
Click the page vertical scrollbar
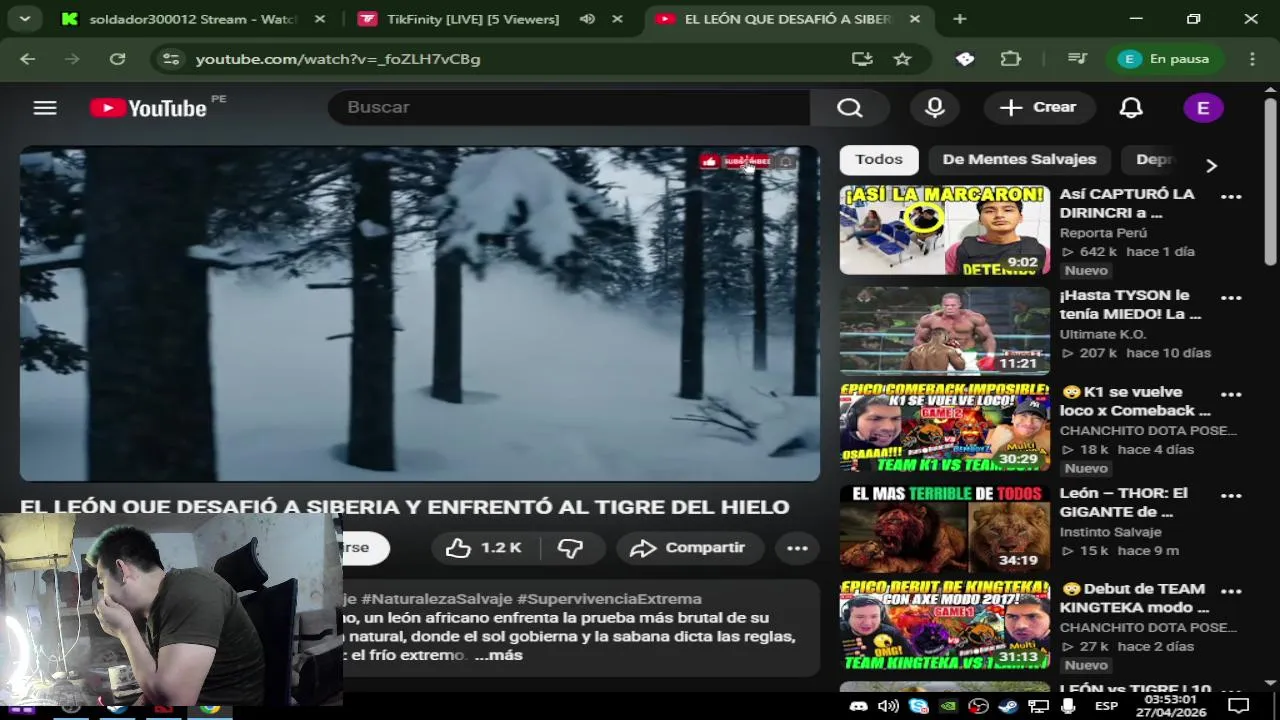(1270, 182)
